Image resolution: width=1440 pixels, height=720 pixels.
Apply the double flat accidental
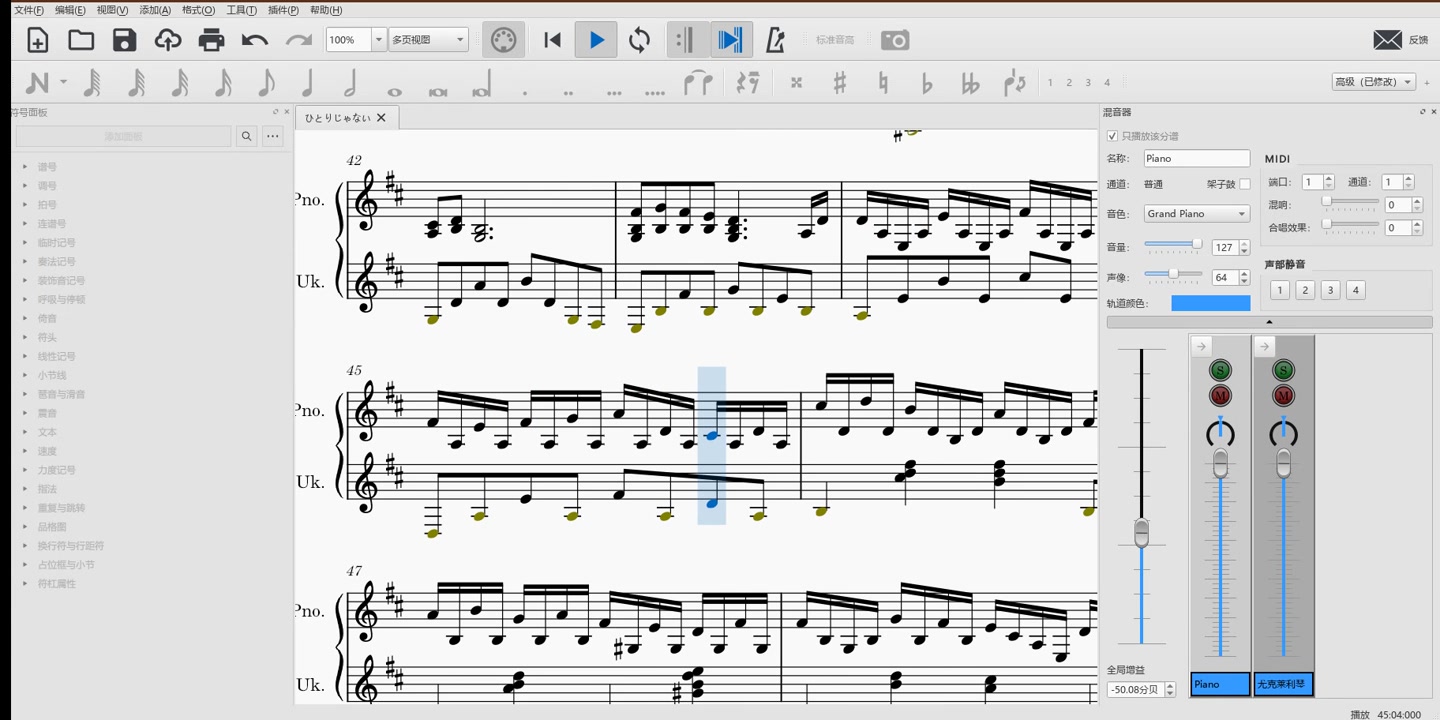[x=970, y=83]
